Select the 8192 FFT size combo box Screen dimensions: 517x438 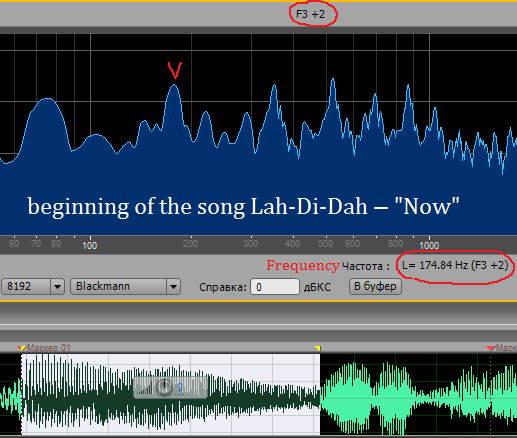tap(33, 287)
